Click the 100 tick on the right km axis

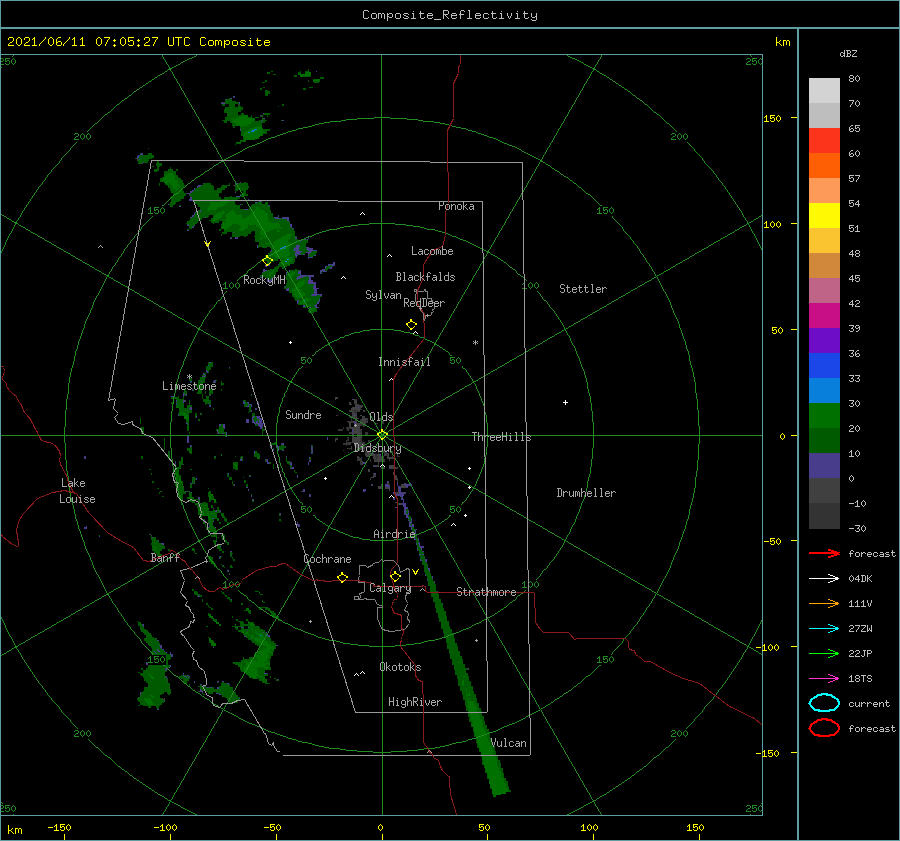tap(772, 224)
